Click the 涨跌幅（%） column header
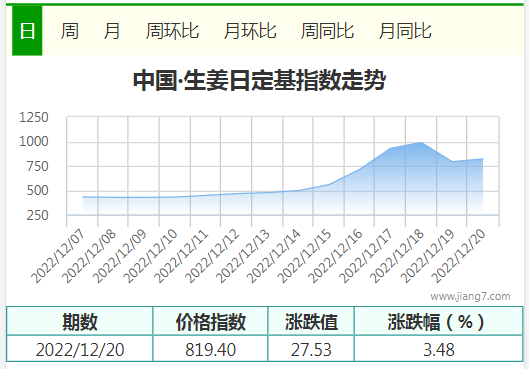The width and height of the screenshot is (529, 369). coord(439,321)
